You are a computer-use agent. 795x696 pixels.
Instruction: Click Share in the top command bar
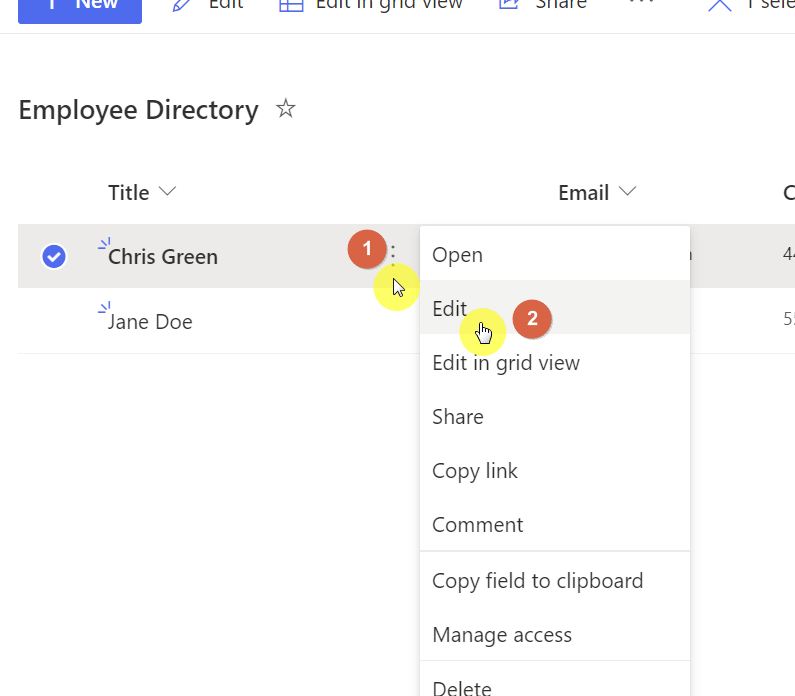tap(561, 5)
